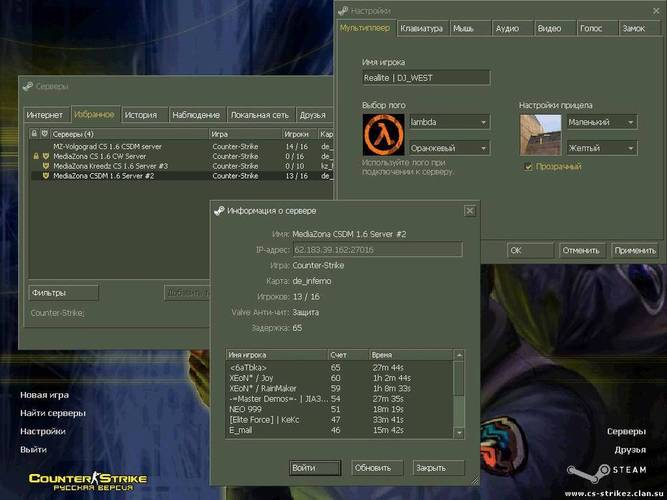The width and height of the screenshot is (667, 500).
Task: Click lock icon beside MediaZona CW Server
Action: [34, 156]
